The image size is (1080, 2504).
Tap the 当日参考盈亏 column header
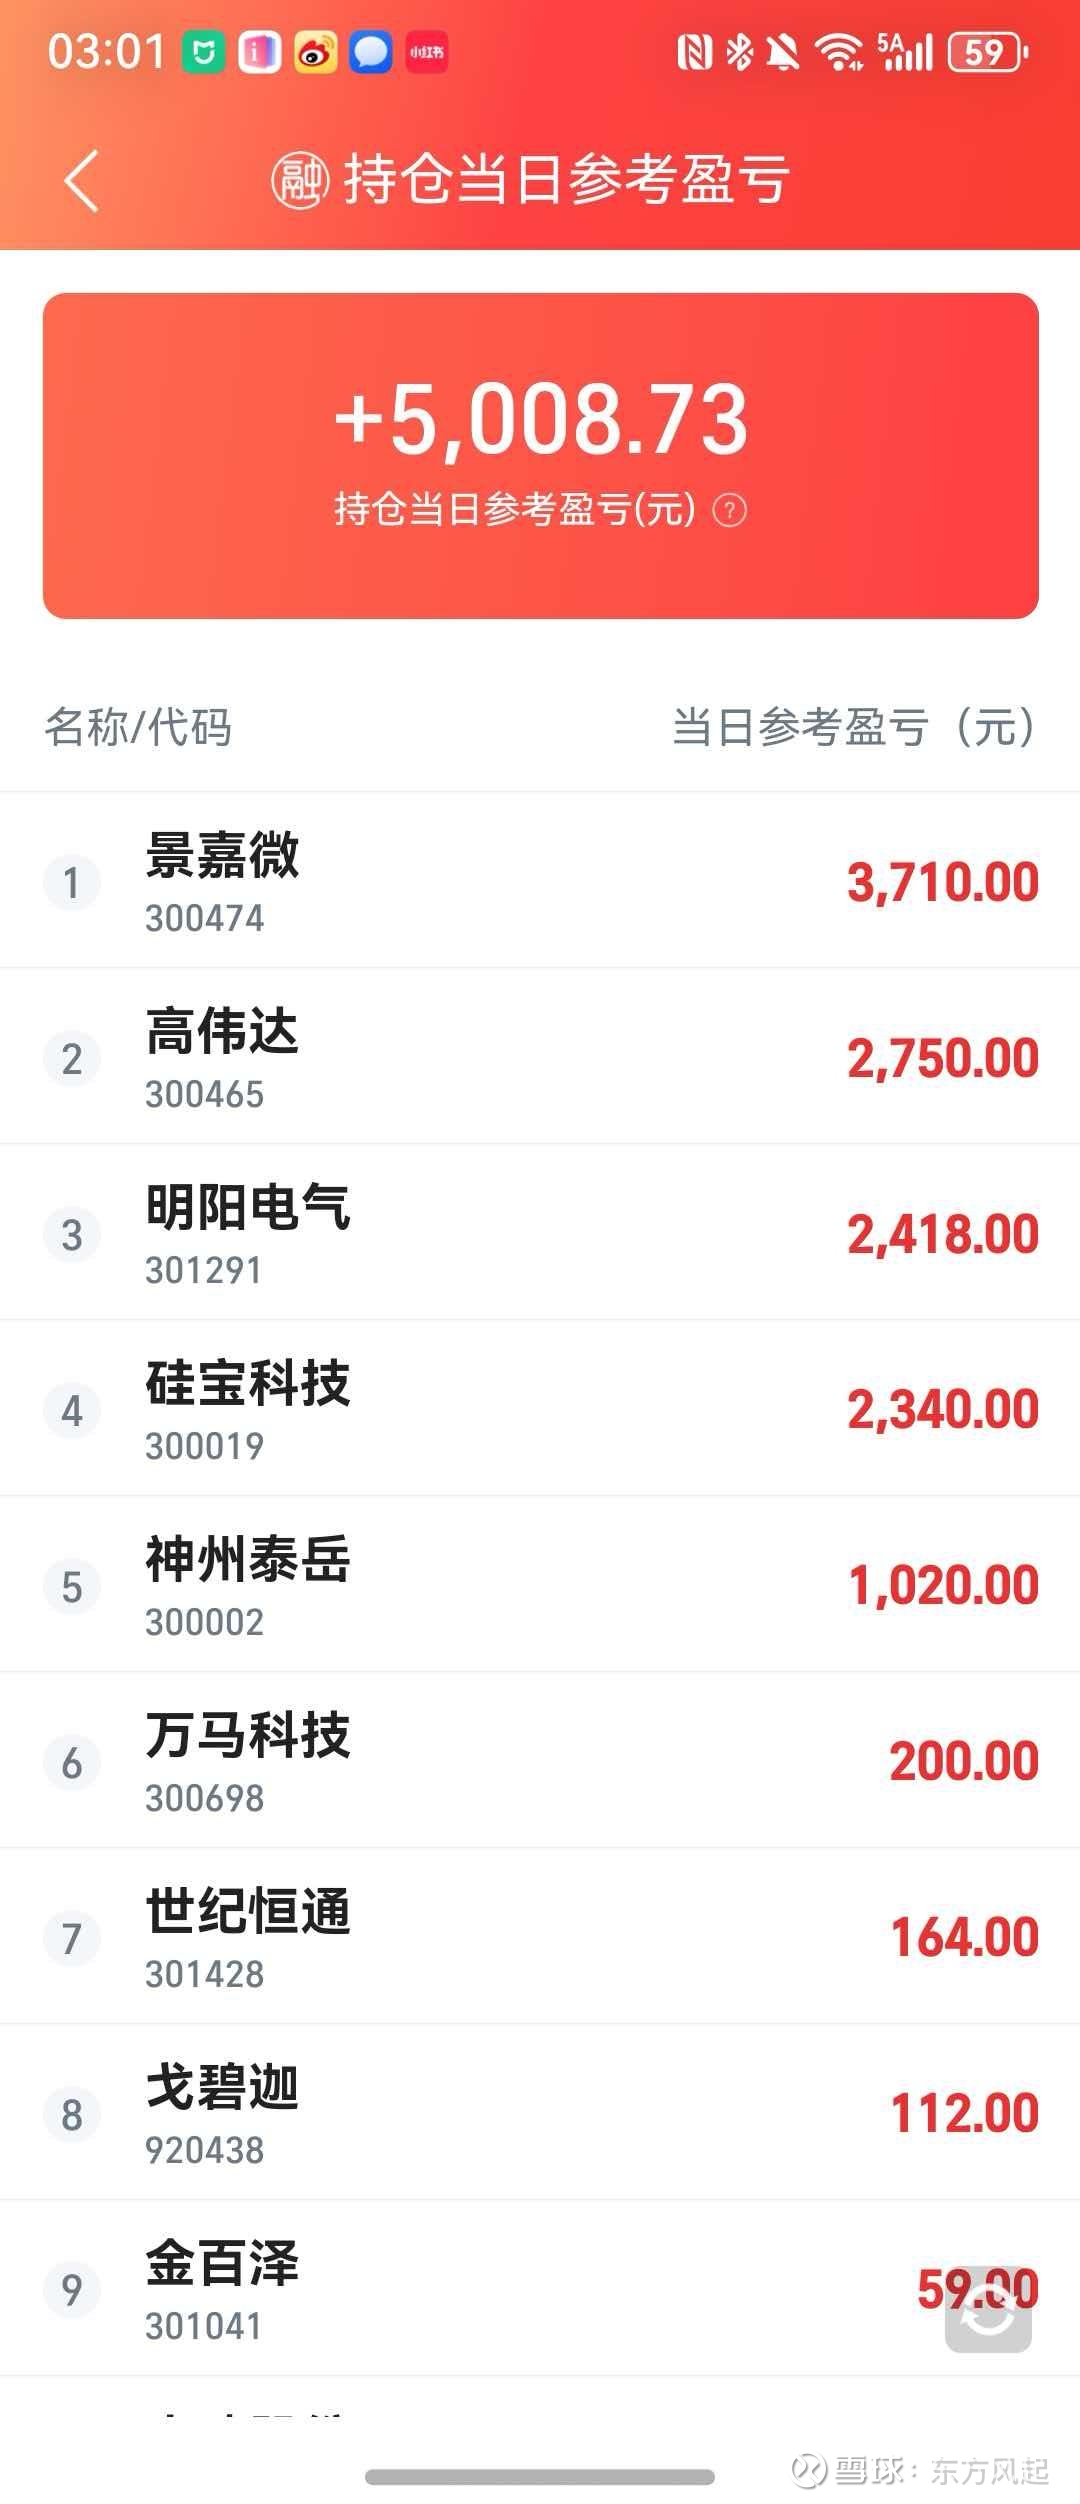pyautogui.click(x=854, y=727)
